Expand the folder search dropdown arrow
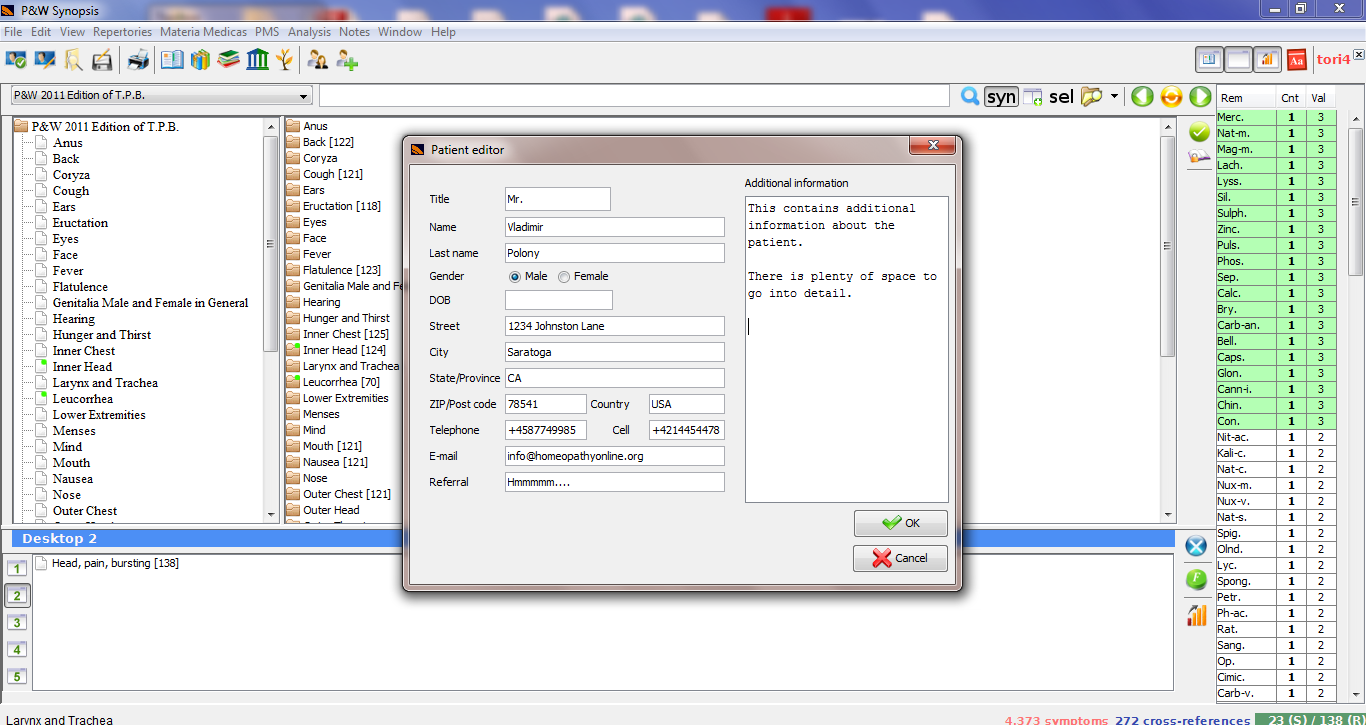1366x725 pixels. tap(1114, 97)
